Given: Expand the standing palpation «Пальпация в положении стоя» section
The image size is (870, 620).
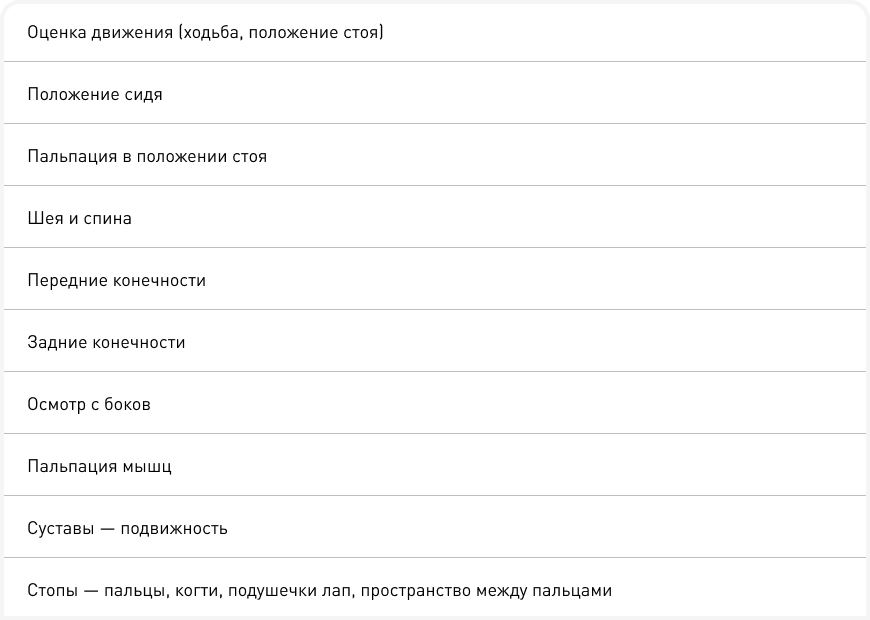Looking at the screenshot, I should (147, 157).
